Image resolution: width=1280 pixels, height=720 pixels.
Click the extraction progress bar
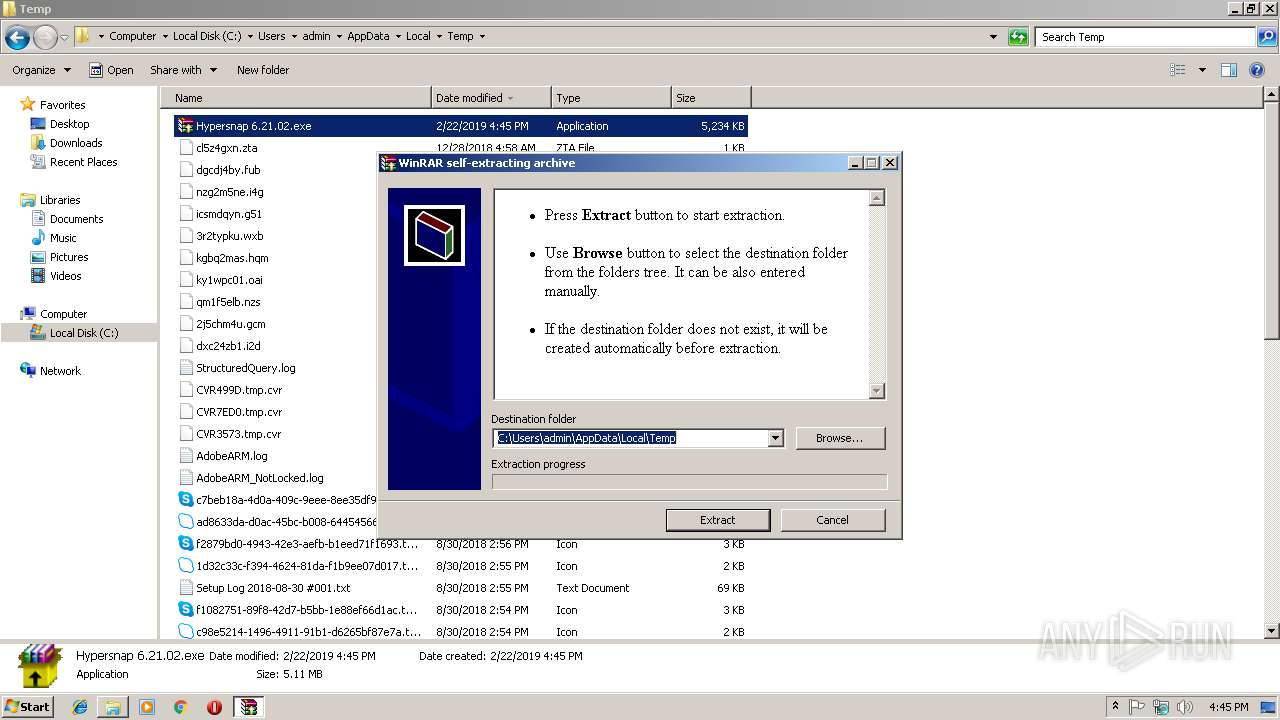689,482
